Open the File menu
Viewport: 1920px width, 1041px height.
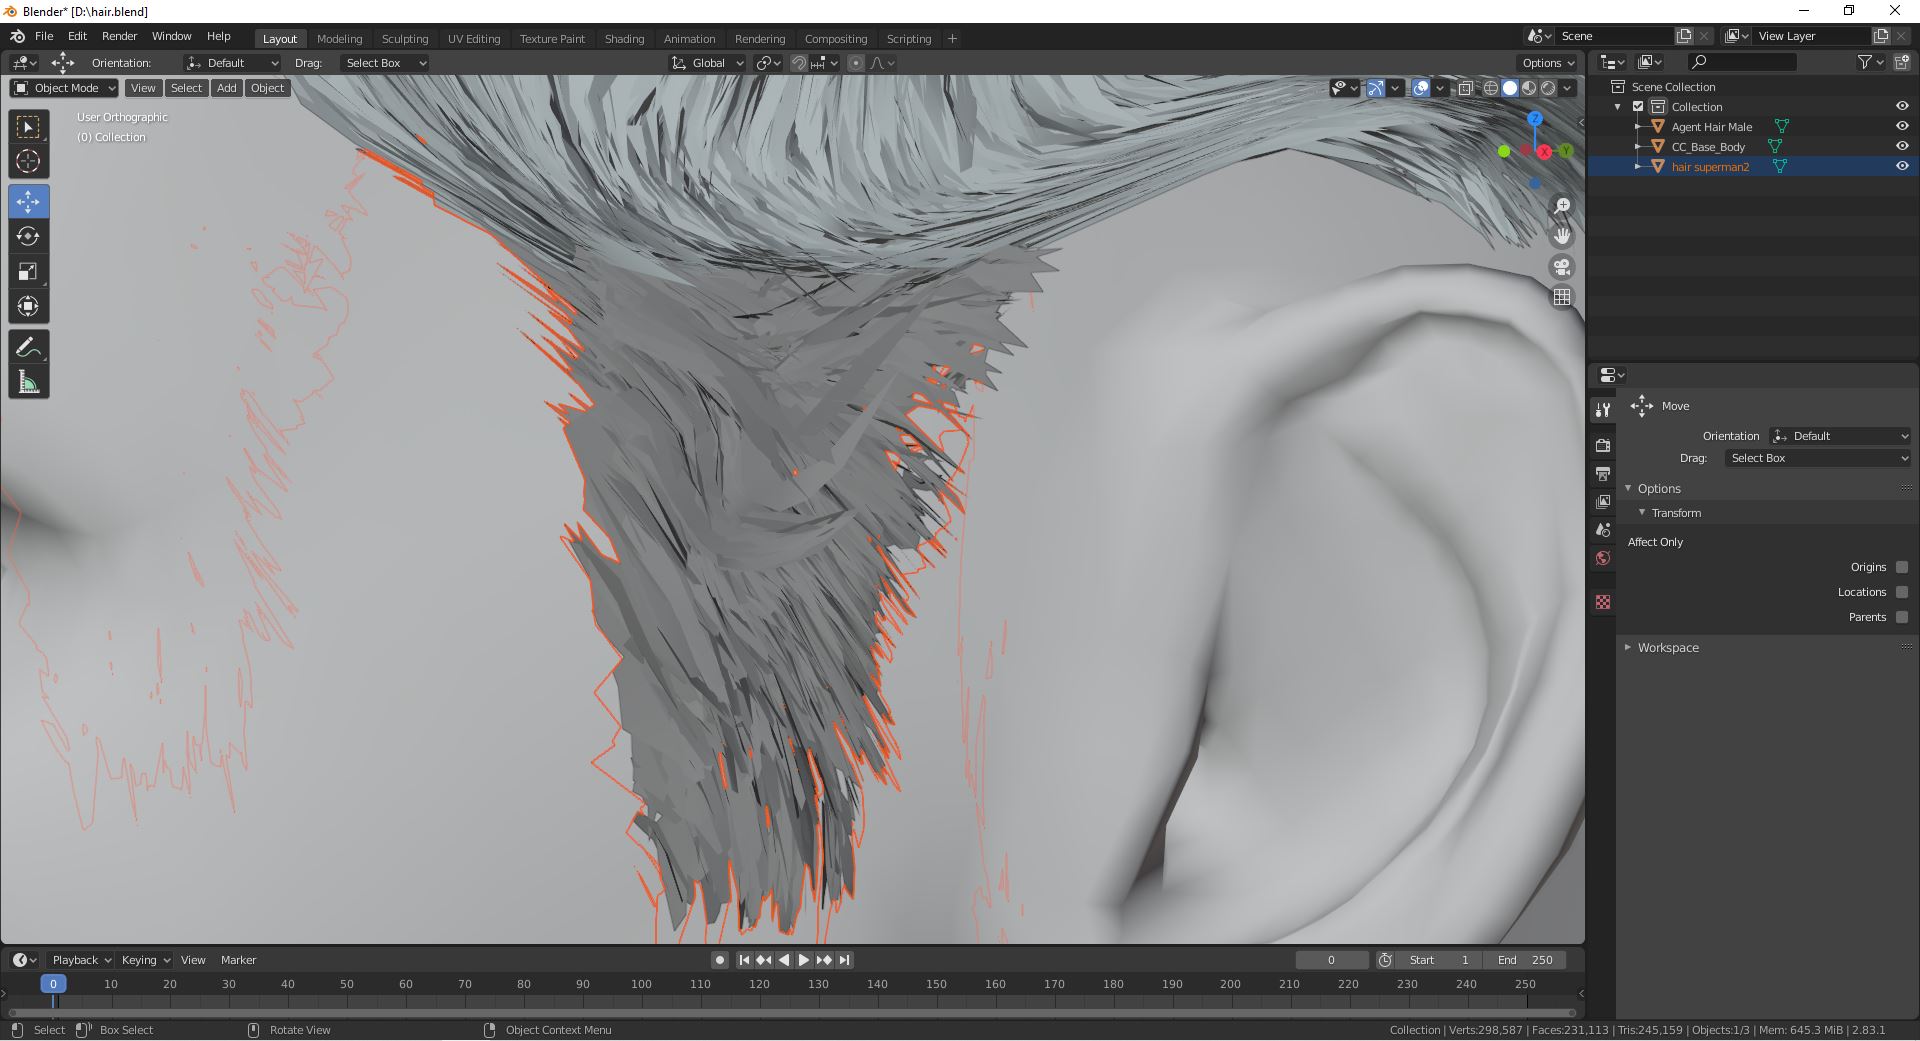[44, 36]
